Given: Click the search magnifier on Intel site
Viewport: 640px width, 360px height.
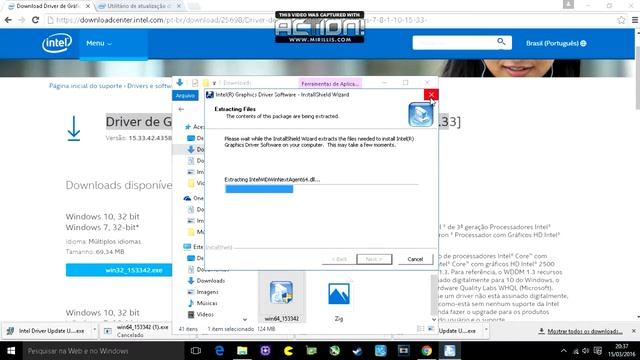Looking at the screenshot, I should click(501, 42).
